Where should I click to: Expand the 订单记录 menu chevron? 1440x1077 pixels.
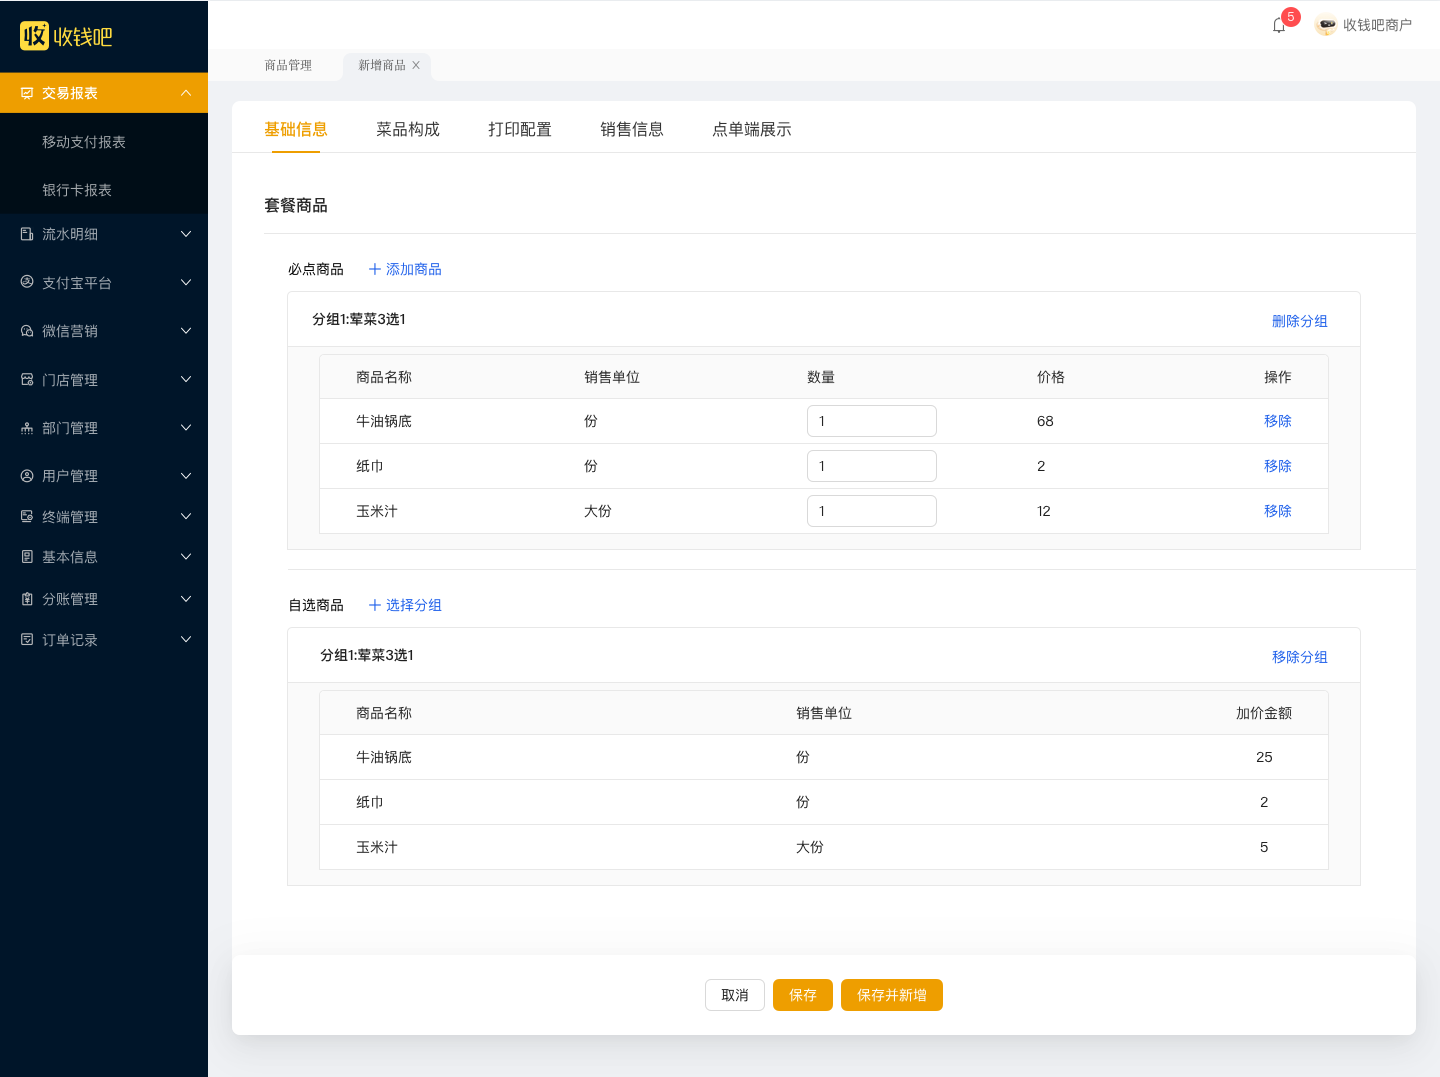(x=186, y=640)
